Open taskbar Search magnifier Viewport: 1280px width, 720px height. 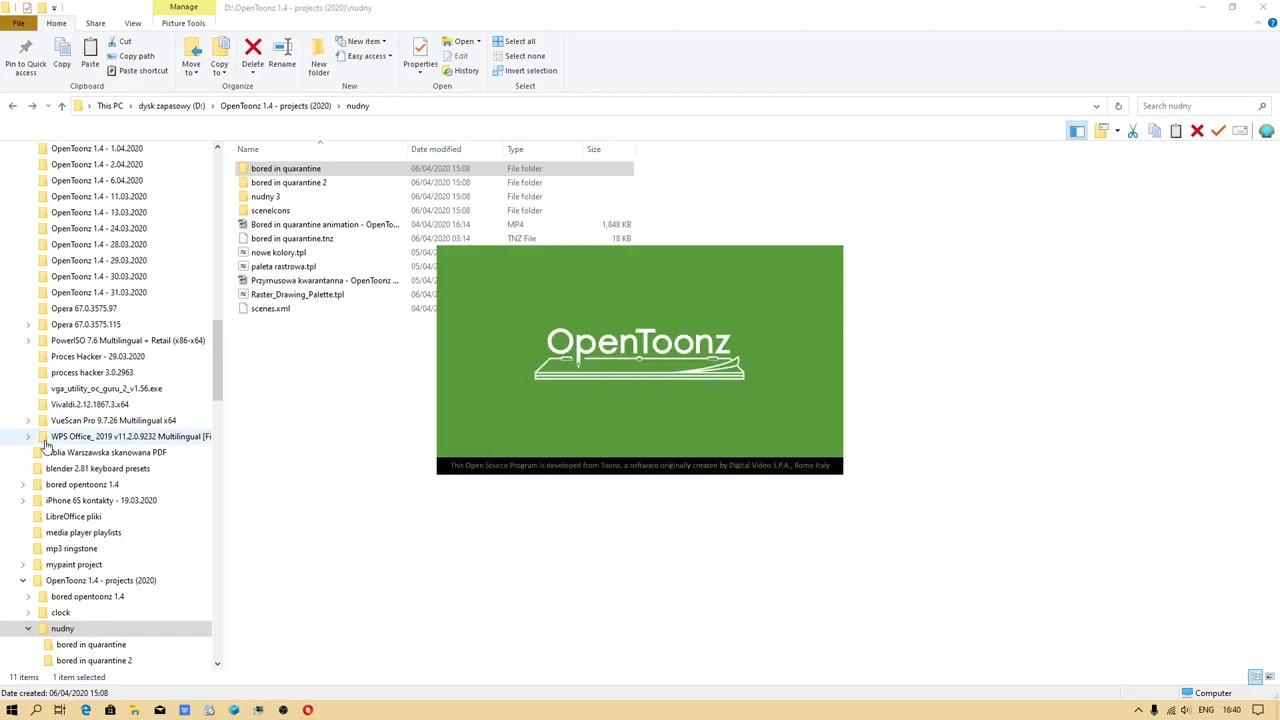[36, 710]
